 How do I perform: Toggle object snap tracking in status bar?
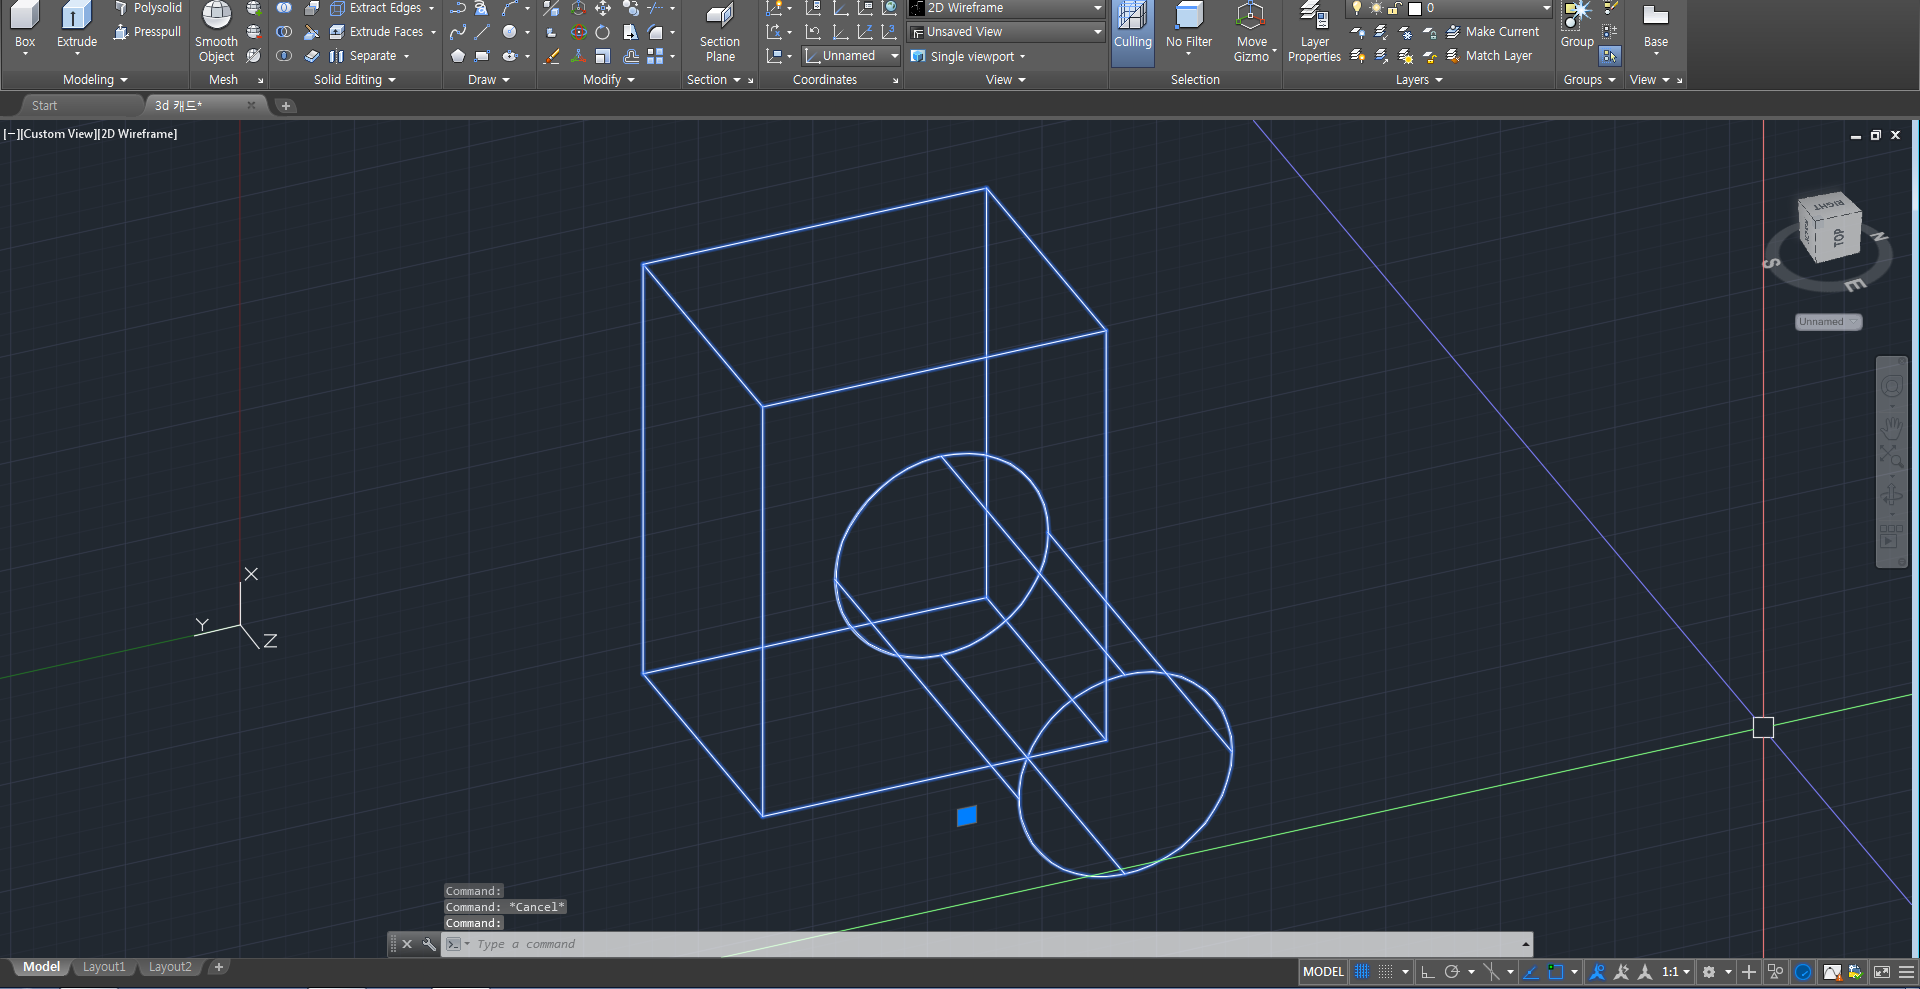point(1531,972)
